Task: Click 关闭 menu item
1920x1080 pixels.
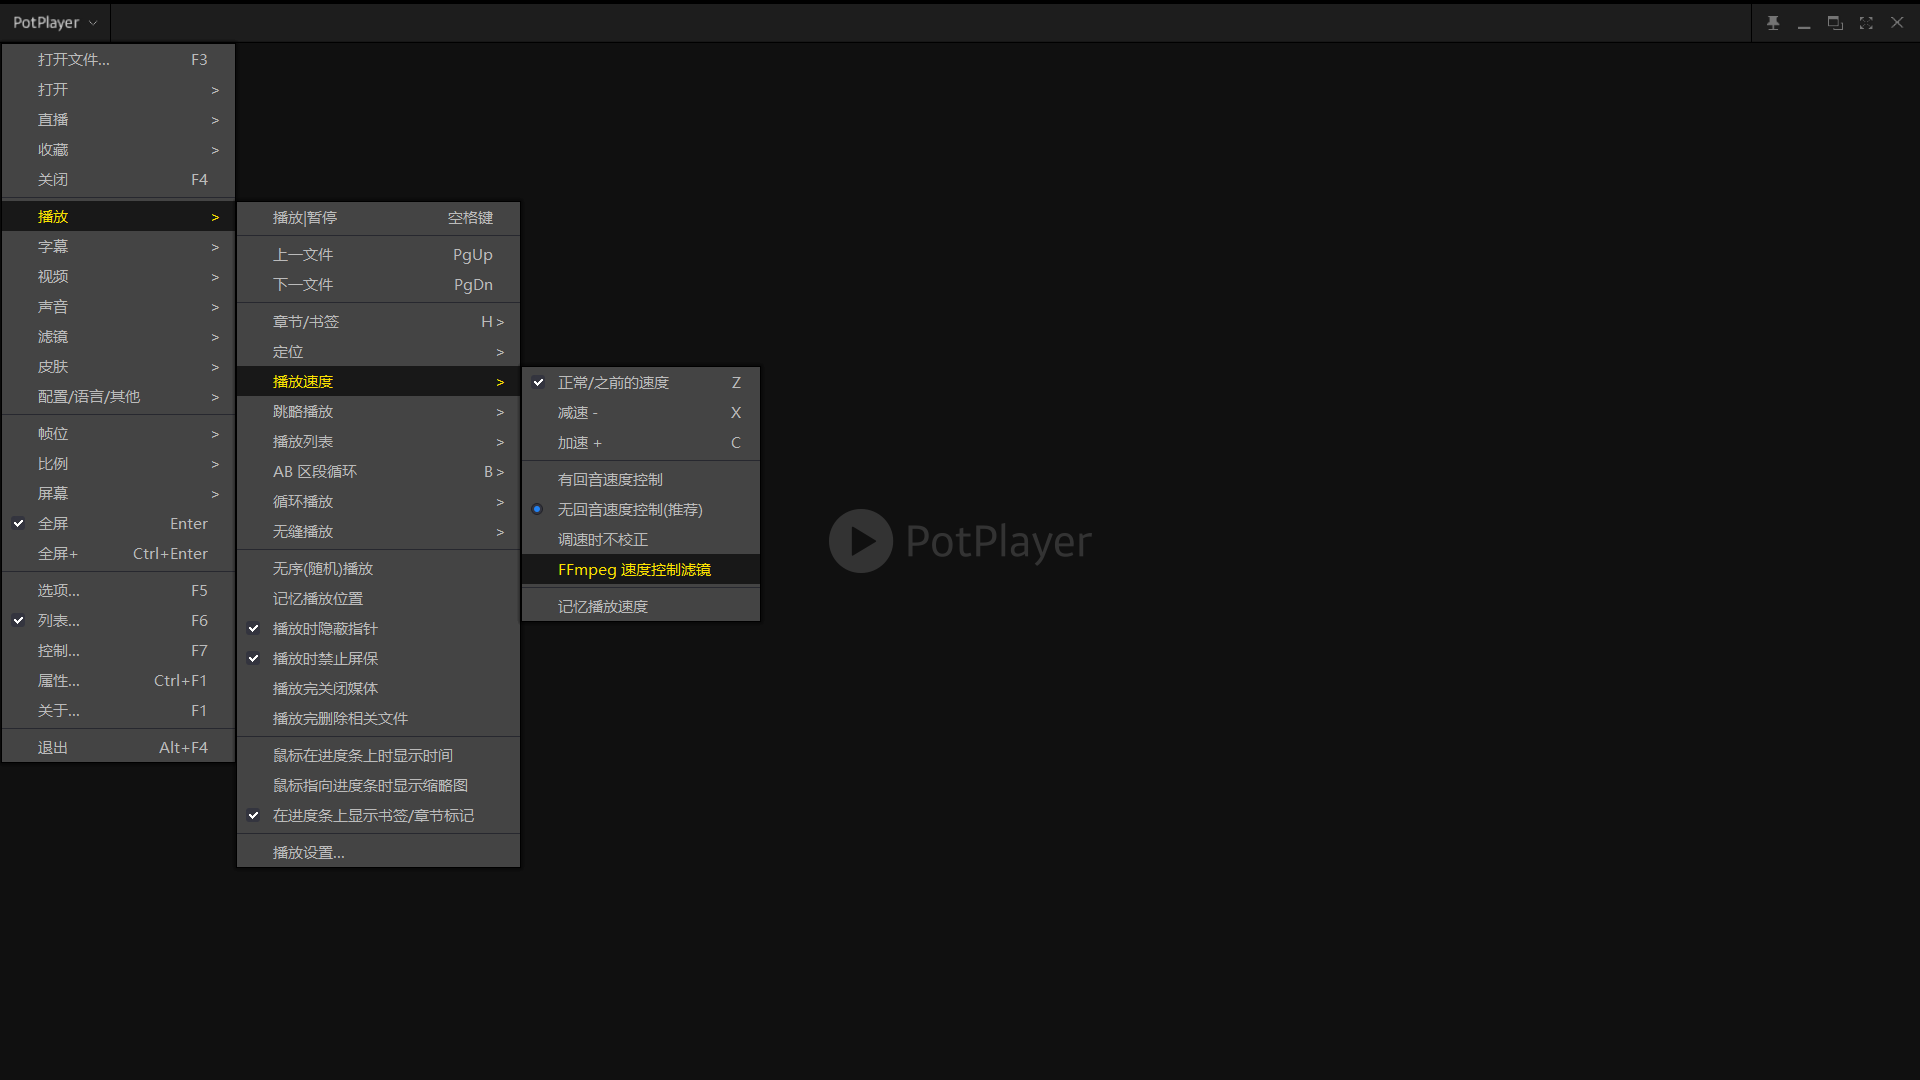Action: [x=119, y=179]
